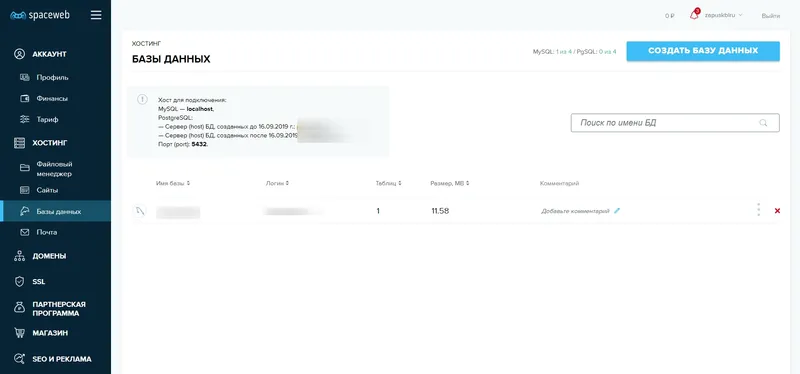Expand the ДОМЕНЫ section
Viewport: 800px width, 374px height.
click(x=49, y=256)
